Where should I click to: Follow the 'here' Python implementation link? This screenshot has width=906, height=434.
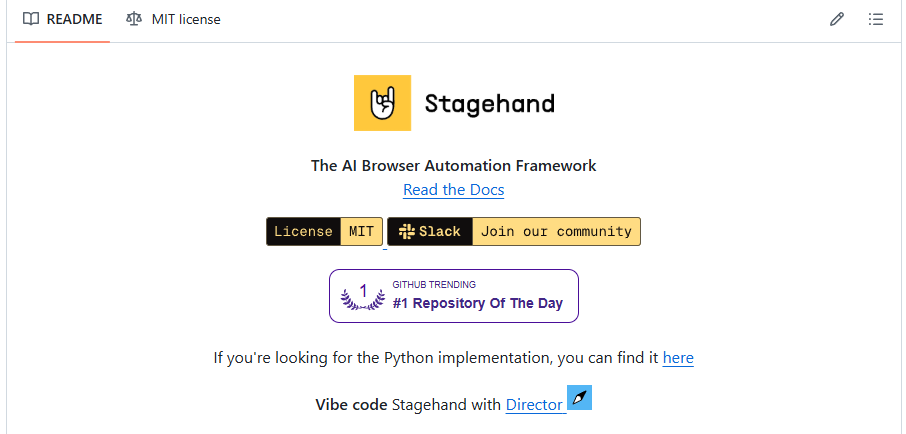[x=678, y=358]
